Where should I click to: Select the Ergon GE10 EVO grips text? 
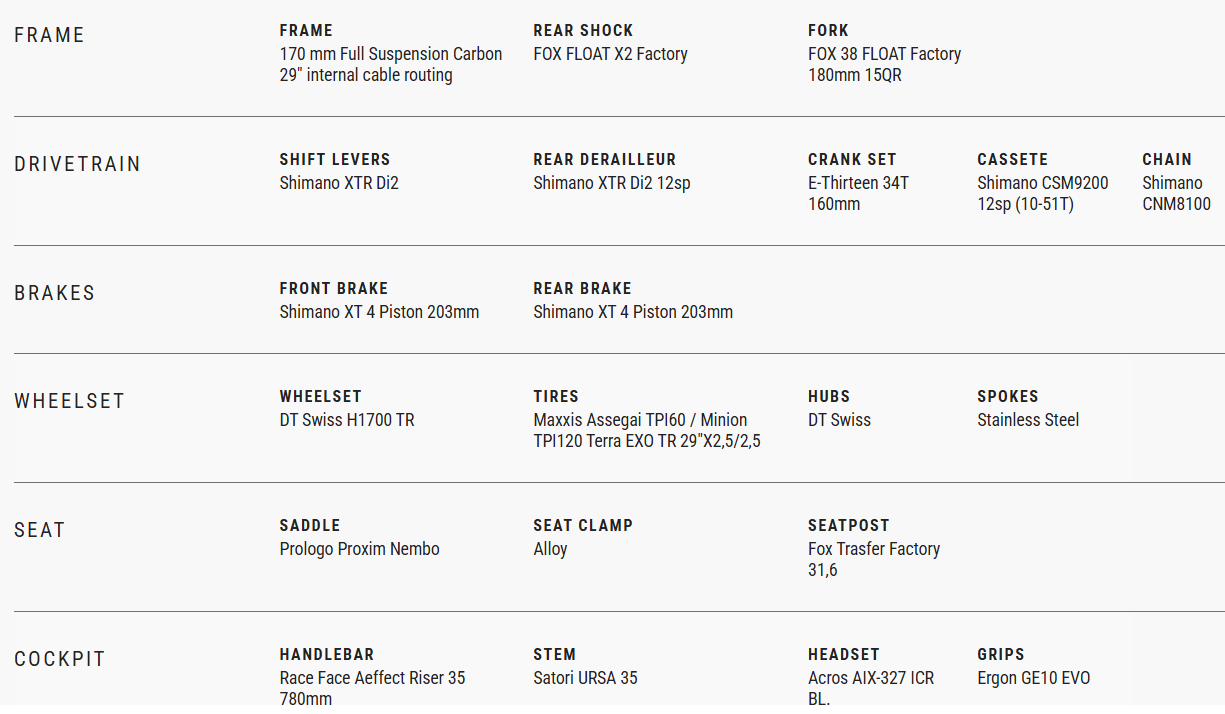(x=1033, y=678)
